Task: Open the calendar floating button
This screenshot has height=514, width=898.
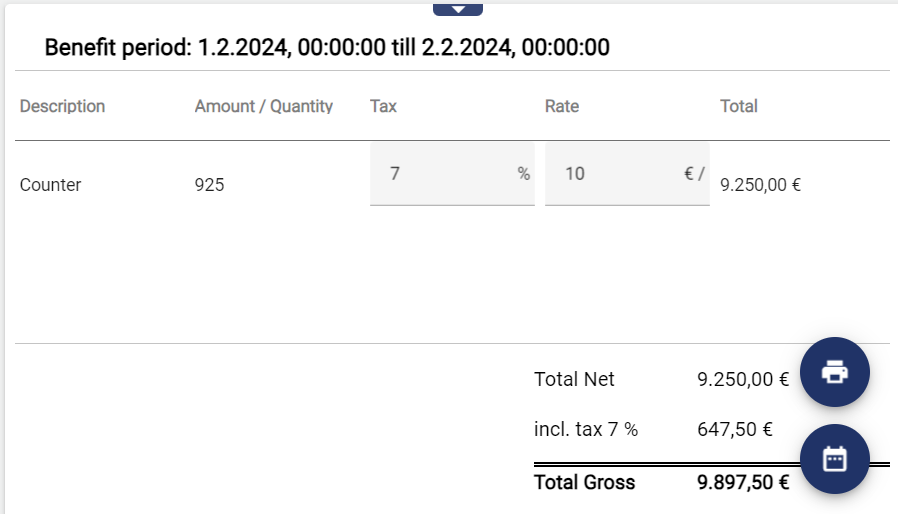Action: coord(834,459)
